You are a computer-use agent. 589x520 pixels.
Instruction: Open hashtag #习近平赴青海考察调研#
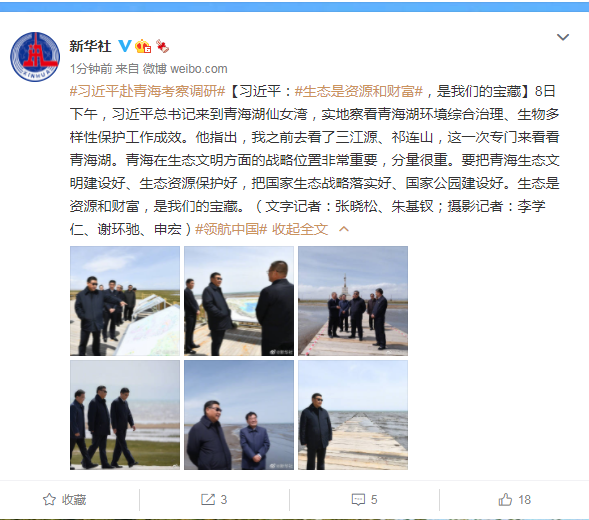click(x=148, y=91)
